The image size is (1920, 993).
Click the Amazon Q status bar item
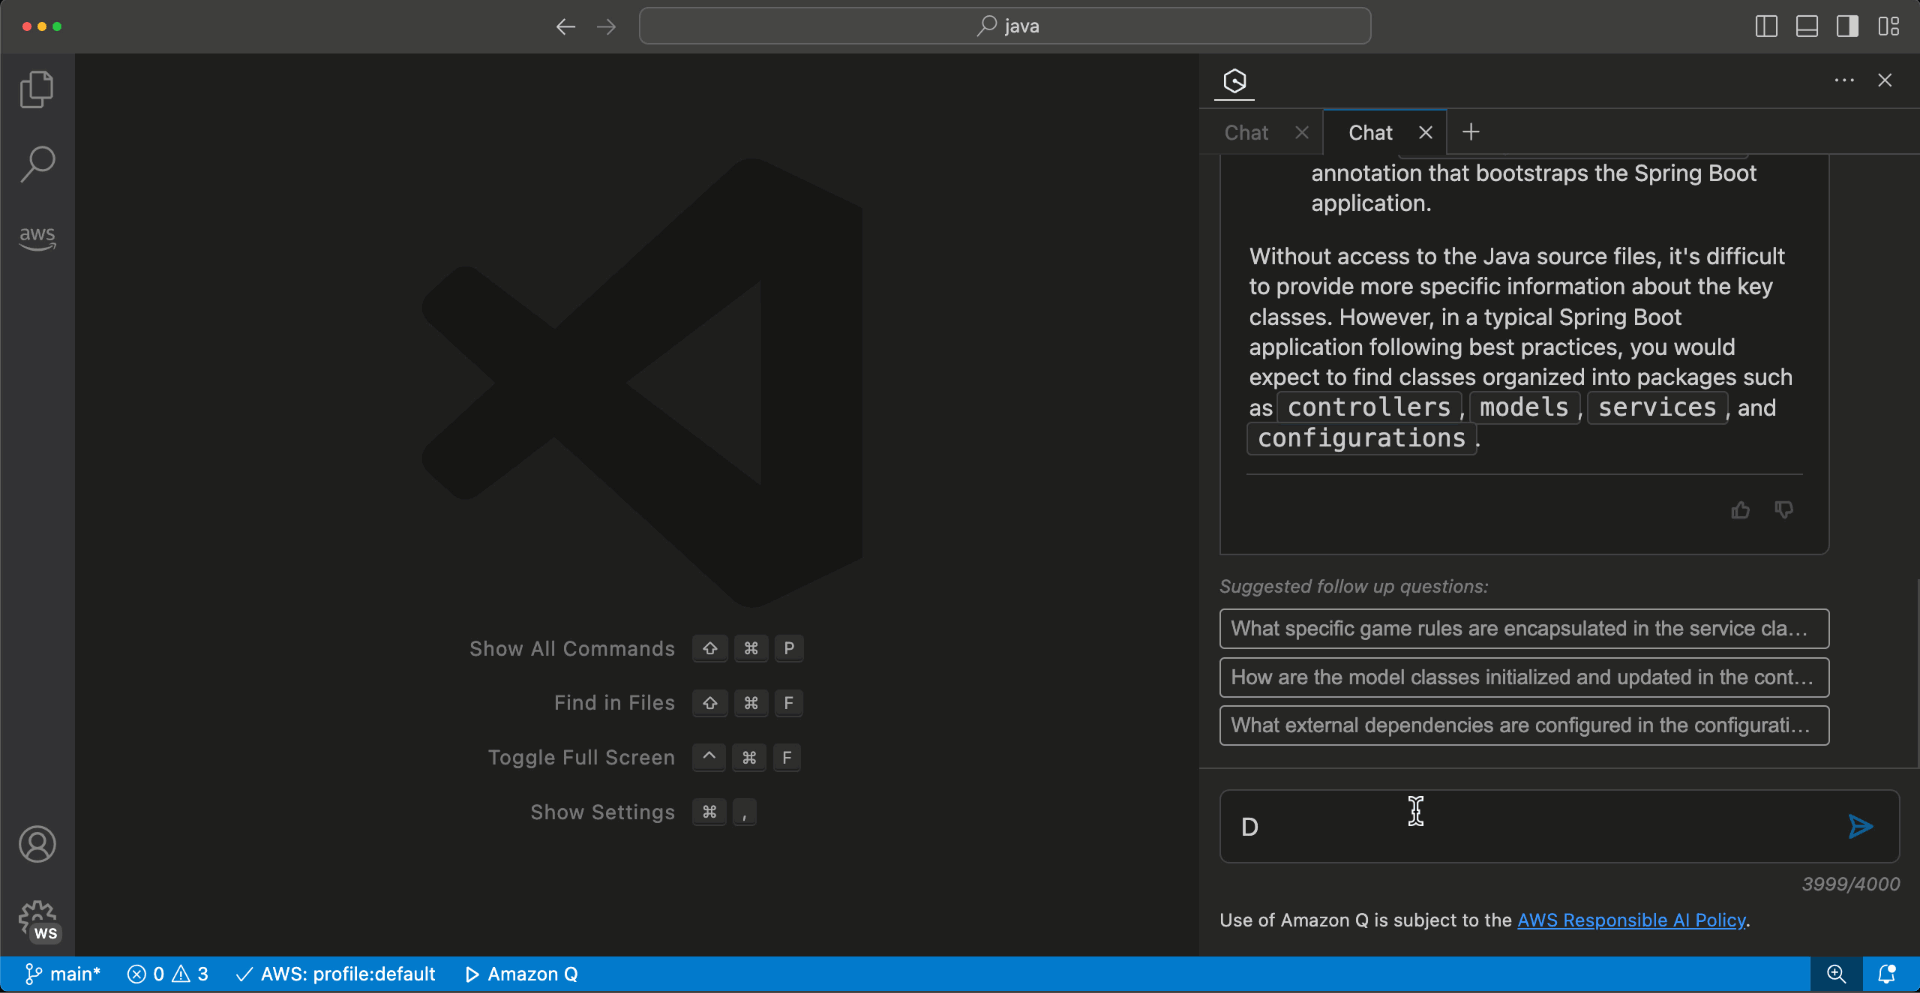[x=522, y=974]
